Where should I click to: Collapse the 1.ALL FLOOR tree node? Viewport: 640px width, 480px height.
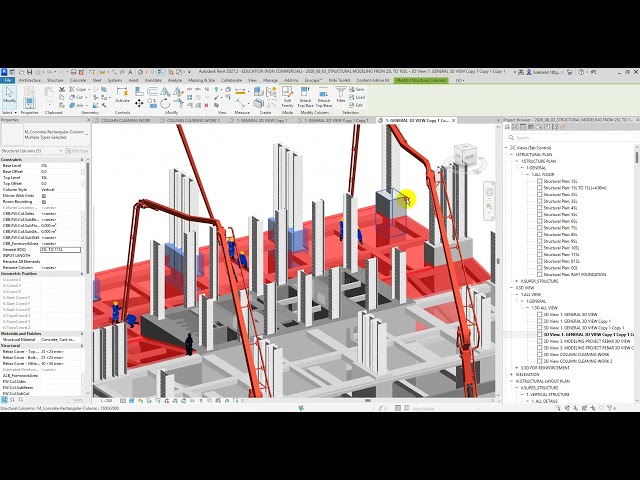click(527, 174)
